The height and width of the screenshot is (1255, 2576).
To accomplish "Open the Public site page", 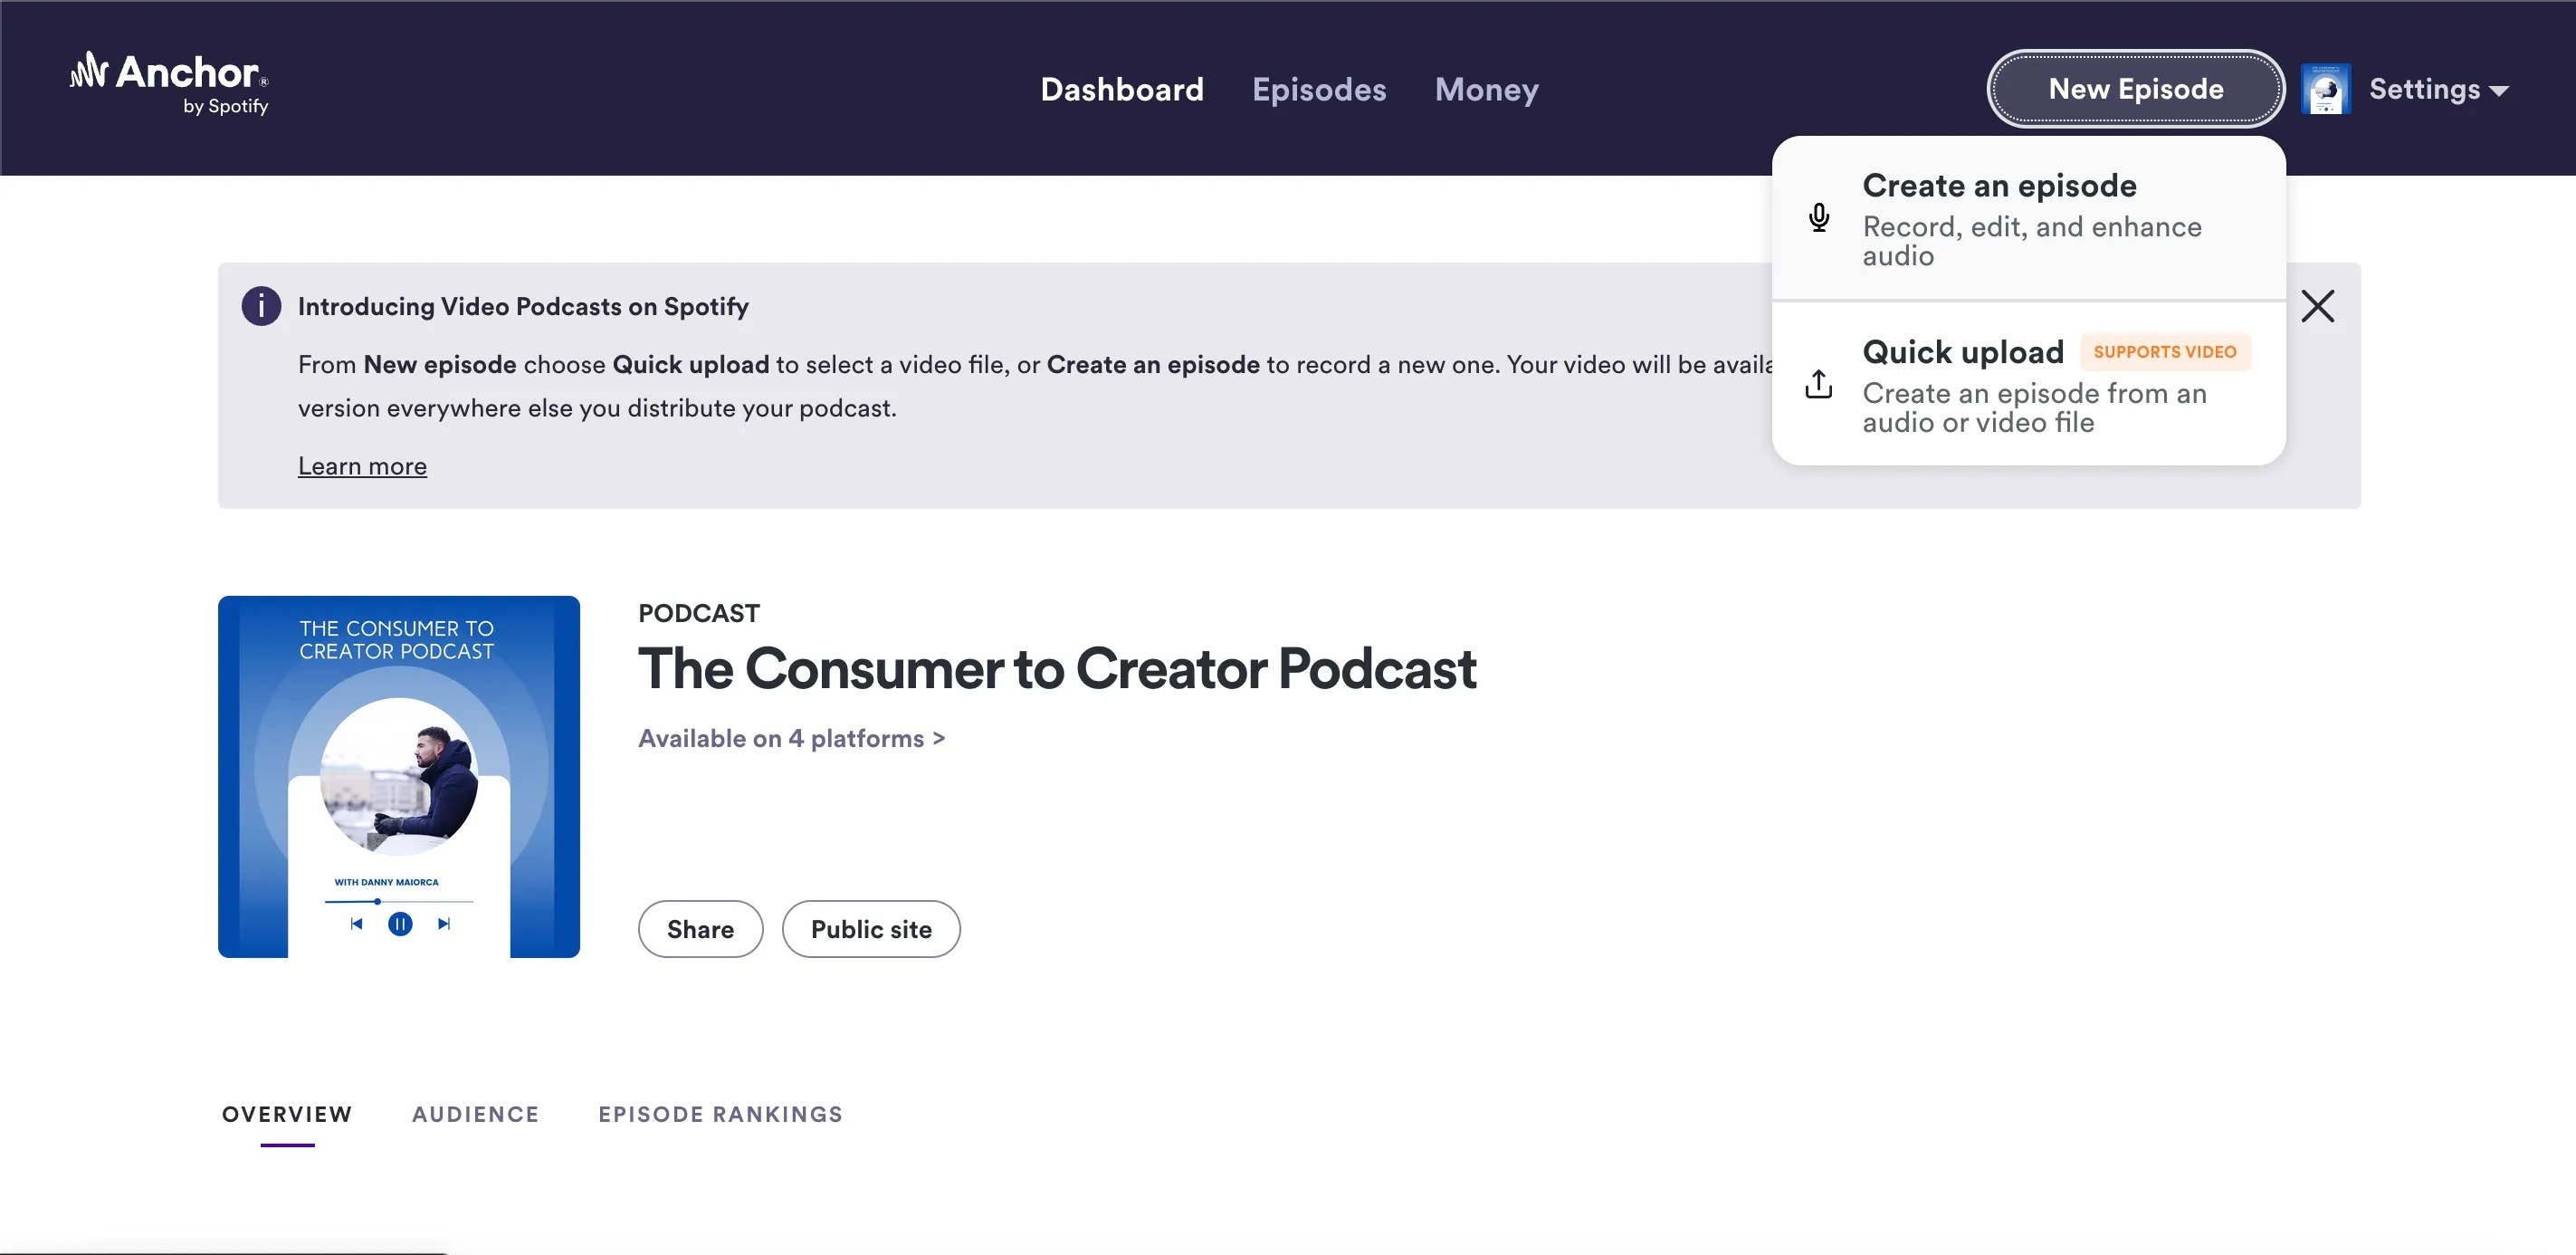I will [x=871, y=928].
